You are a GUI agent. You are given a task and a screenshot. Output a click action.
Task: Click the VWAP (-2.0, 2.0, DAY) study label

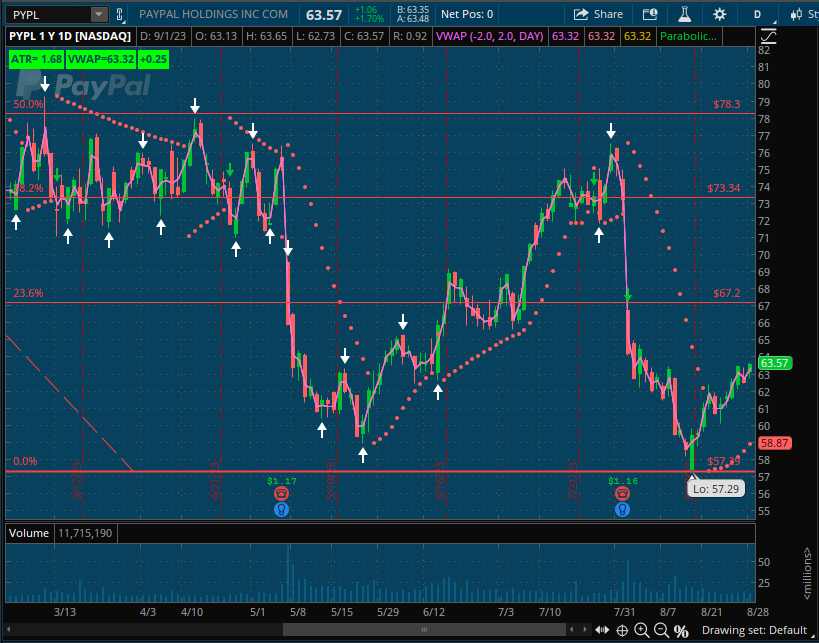click(489, 37)
